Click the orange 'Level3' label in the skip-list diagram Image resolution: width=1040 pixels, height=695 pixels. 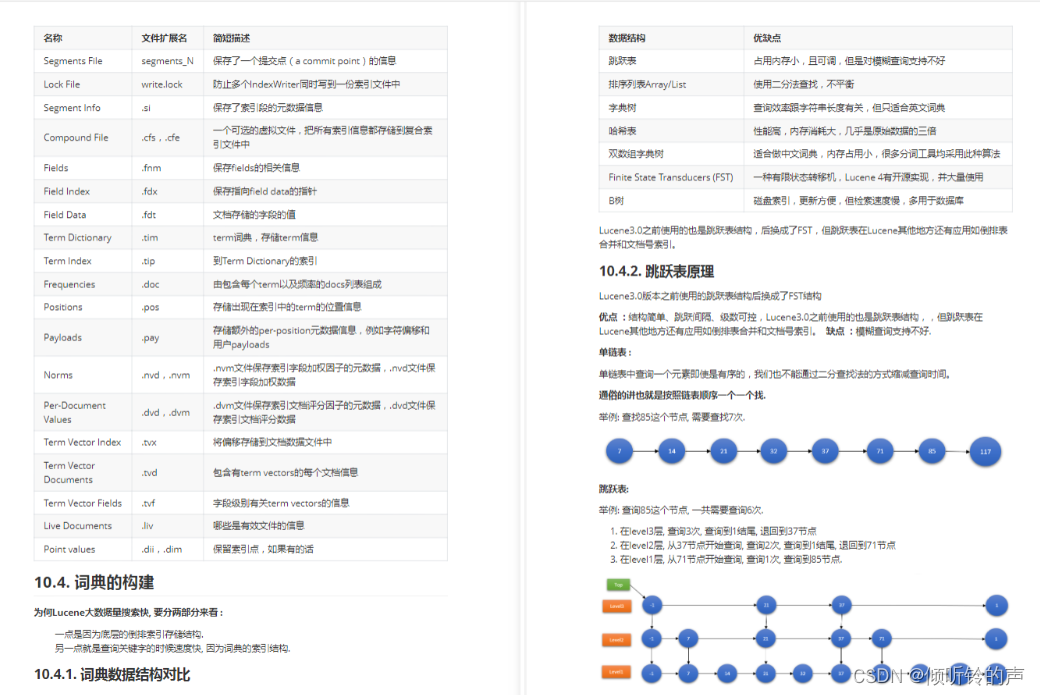coord(617,606)
